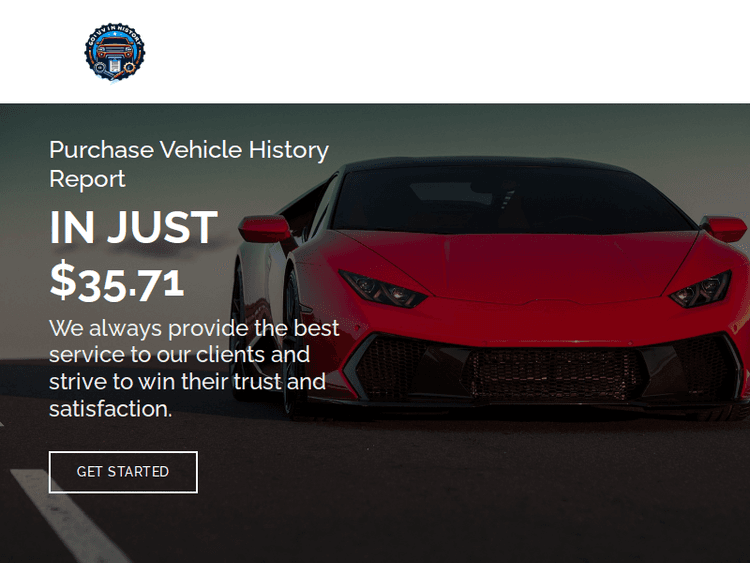Open the GET STARTED button

(123, 472)
